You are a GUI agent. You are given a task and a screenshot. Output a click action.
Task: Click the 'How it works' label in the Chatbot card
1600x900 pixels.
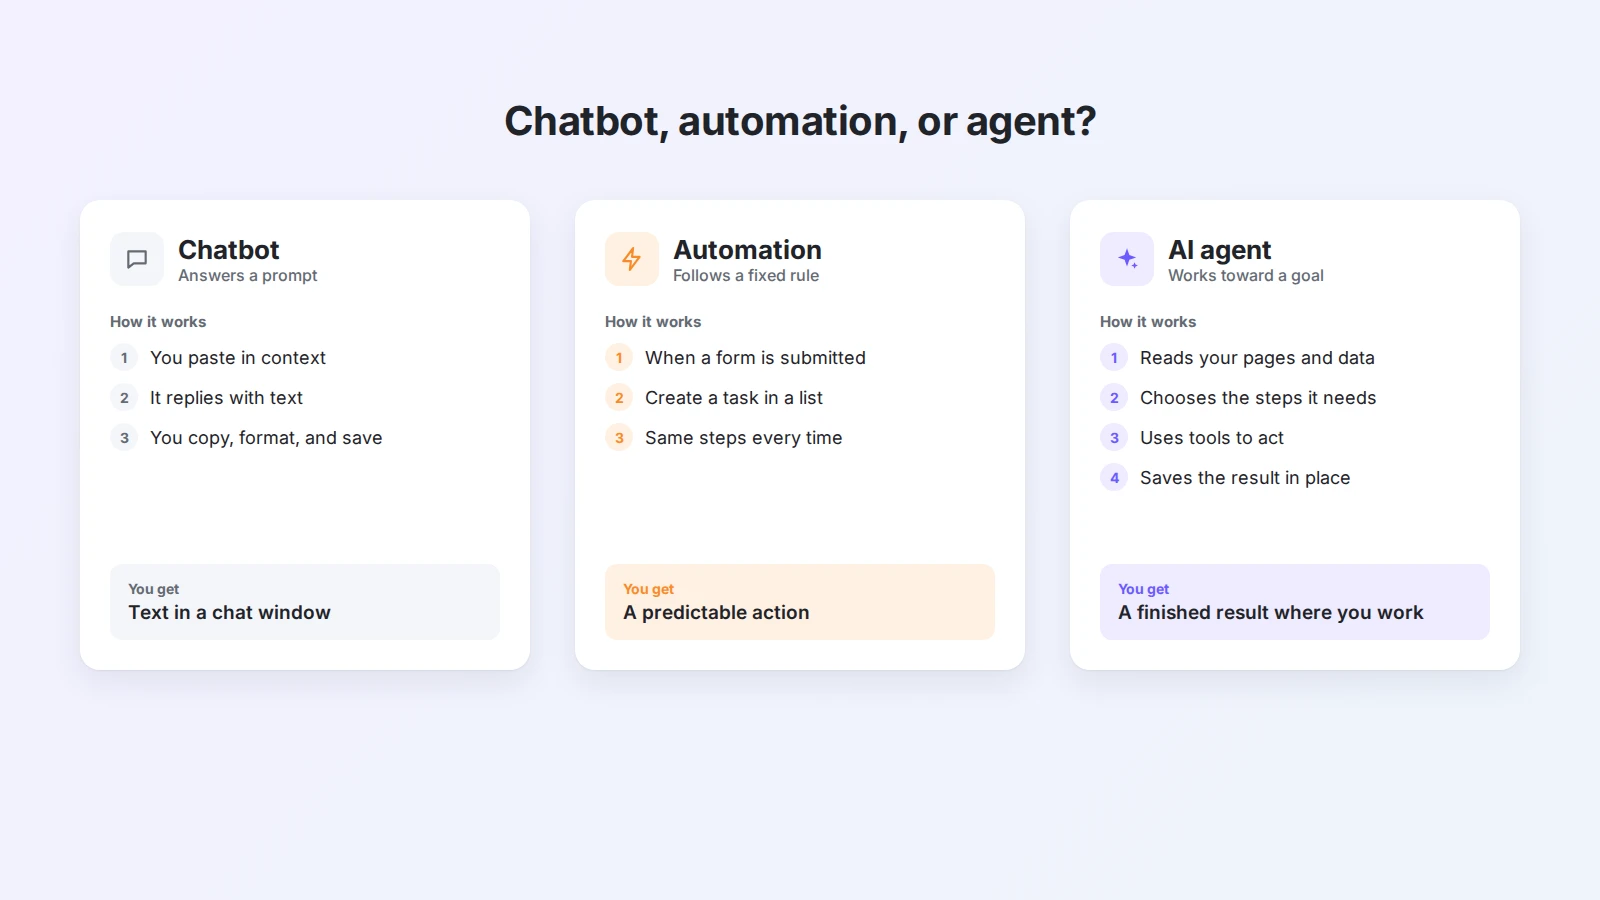pyautogui.click(x=158, y=322)
